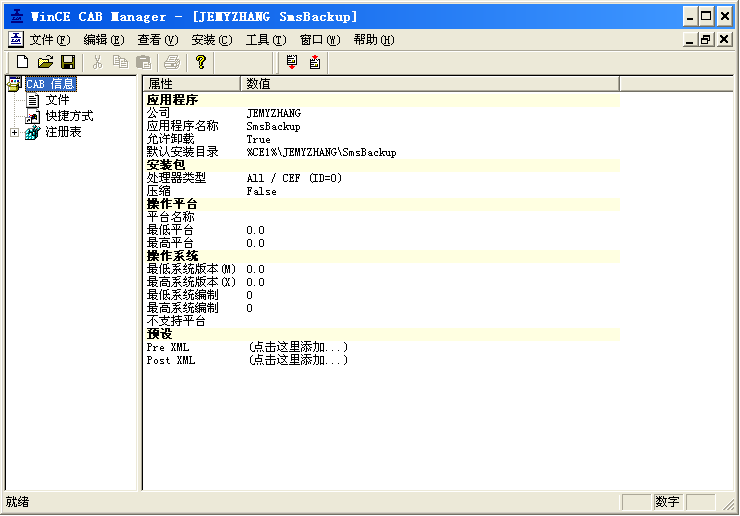The image size is (740, 516).
Task: Click the Cut scissors icon
Action: coord(97,62)
